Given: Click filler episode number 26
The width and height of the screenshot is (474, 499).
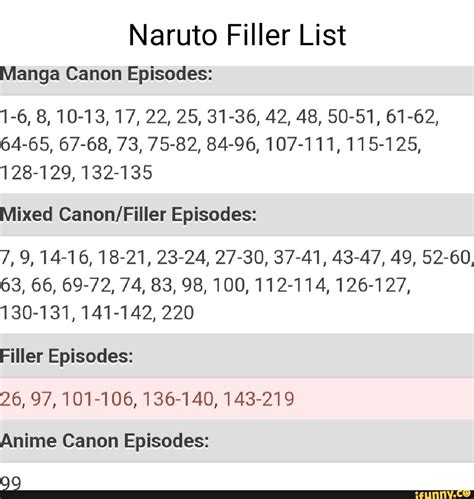Looking at the screenshot, I should (10, 399).
